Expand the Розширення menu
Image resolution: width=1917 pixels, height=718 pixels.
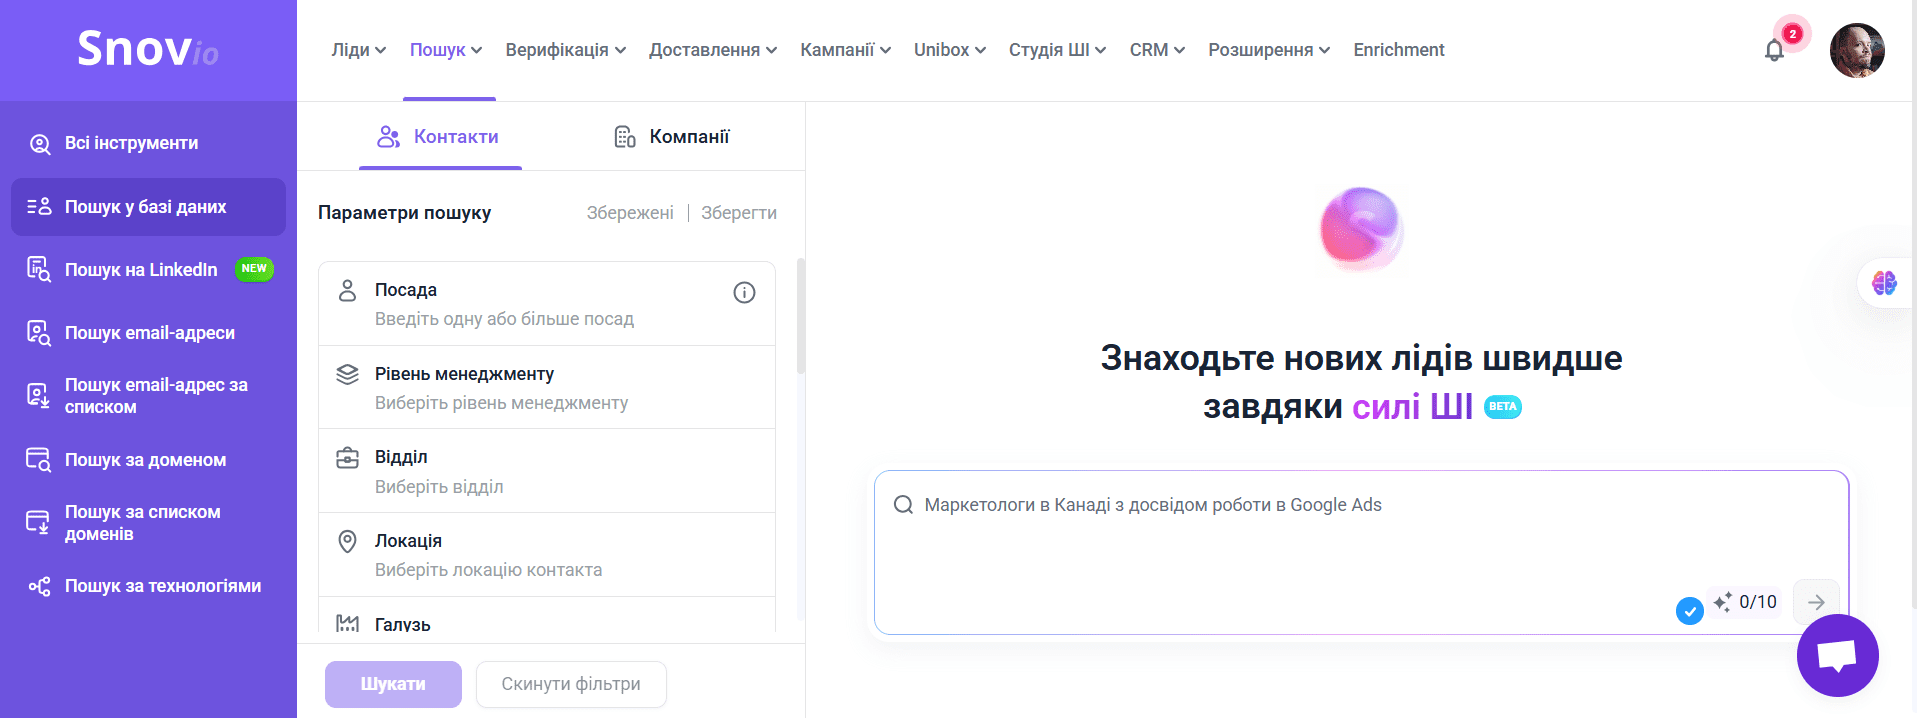click(1270, 50)
